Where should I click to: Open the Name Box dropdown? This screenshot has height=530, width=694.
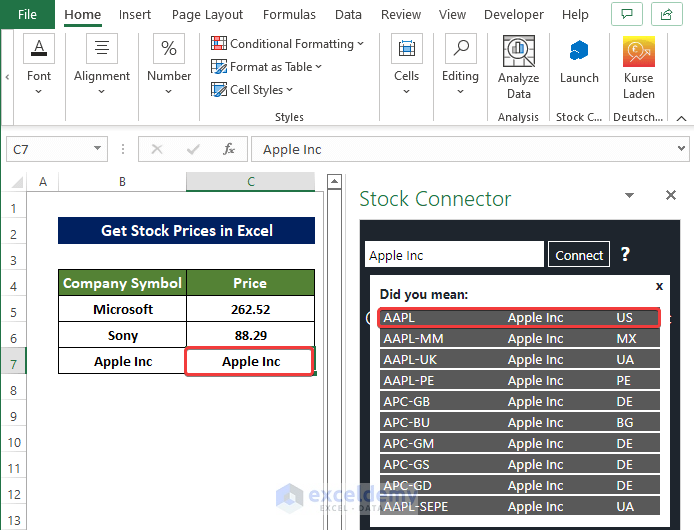[x=97, y=149]
